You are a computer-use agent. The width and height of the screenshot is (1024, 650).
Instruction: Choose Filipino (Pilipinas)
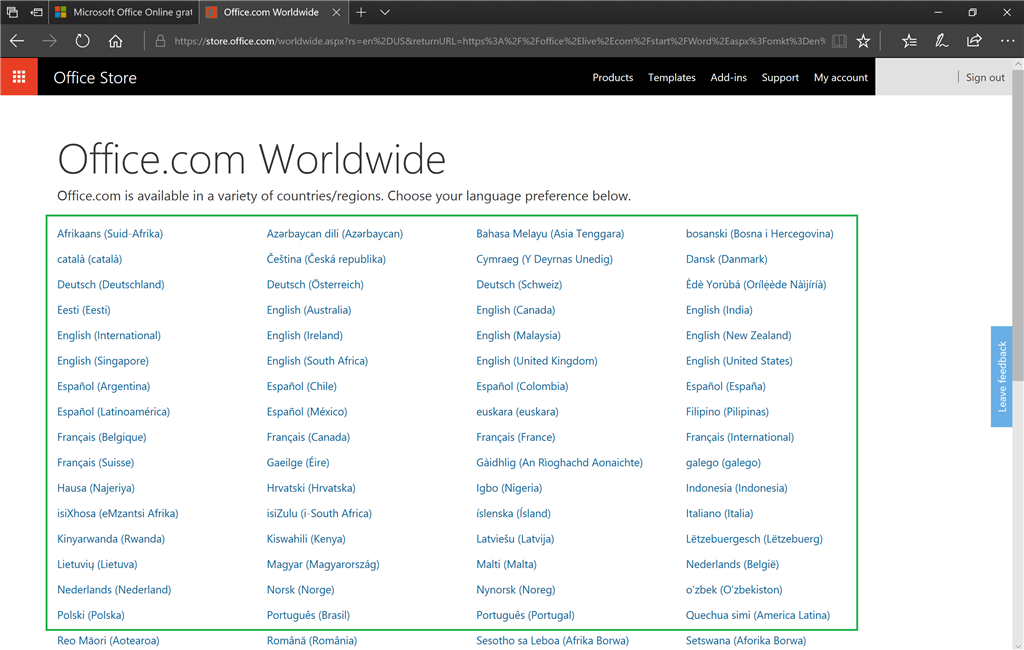727,412
